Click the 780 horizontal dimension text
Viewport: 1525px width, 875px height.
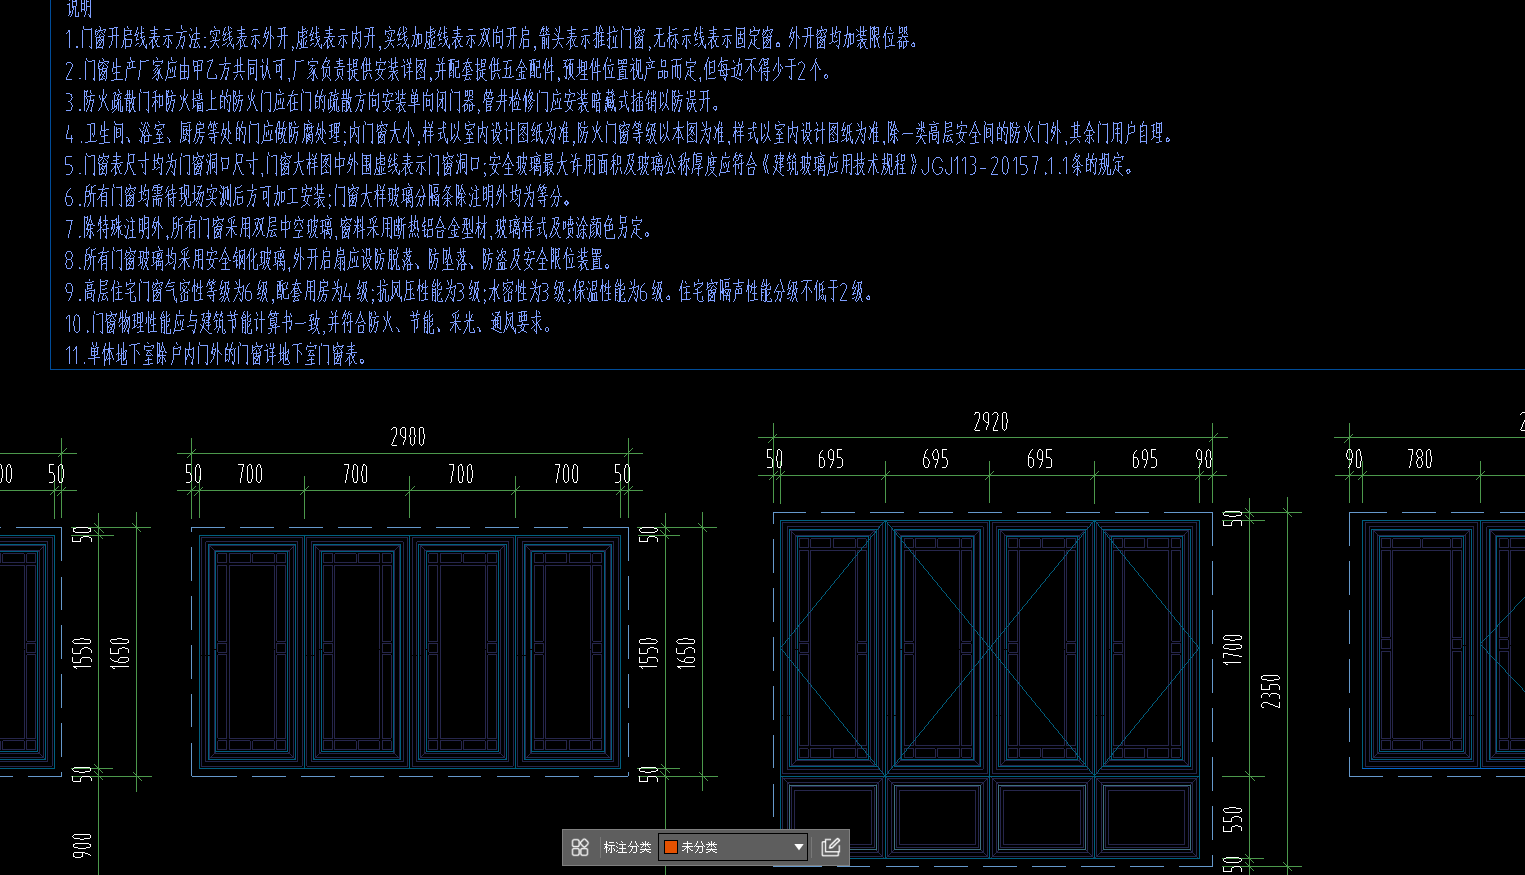pyautogui.click(x=1420, y=459)
